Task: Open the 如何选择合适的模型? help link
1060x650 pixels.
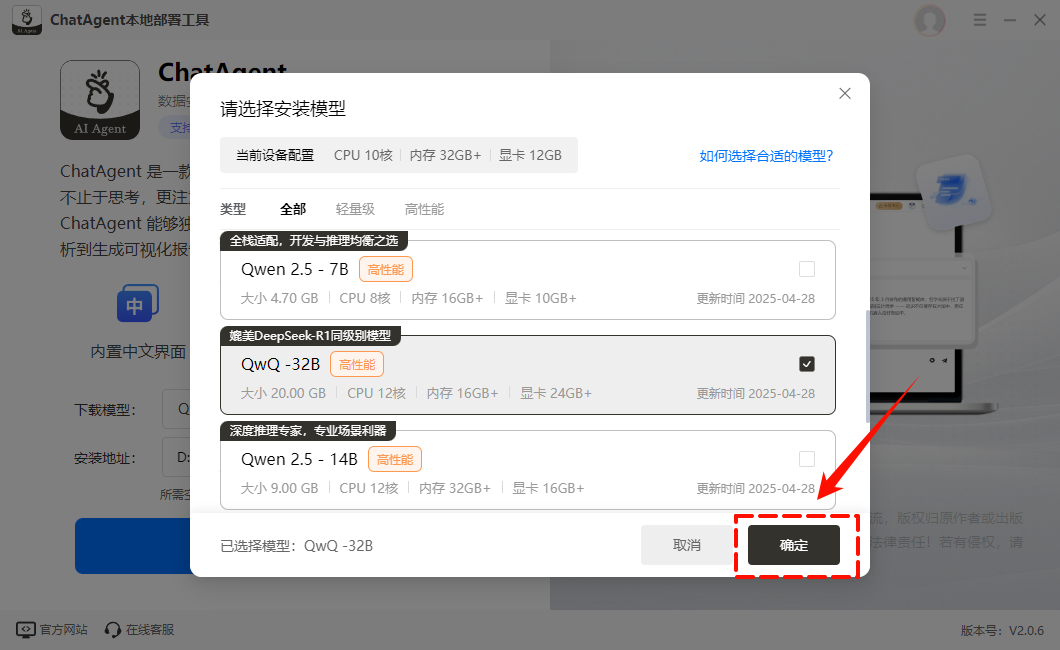Action: [766, 156]
